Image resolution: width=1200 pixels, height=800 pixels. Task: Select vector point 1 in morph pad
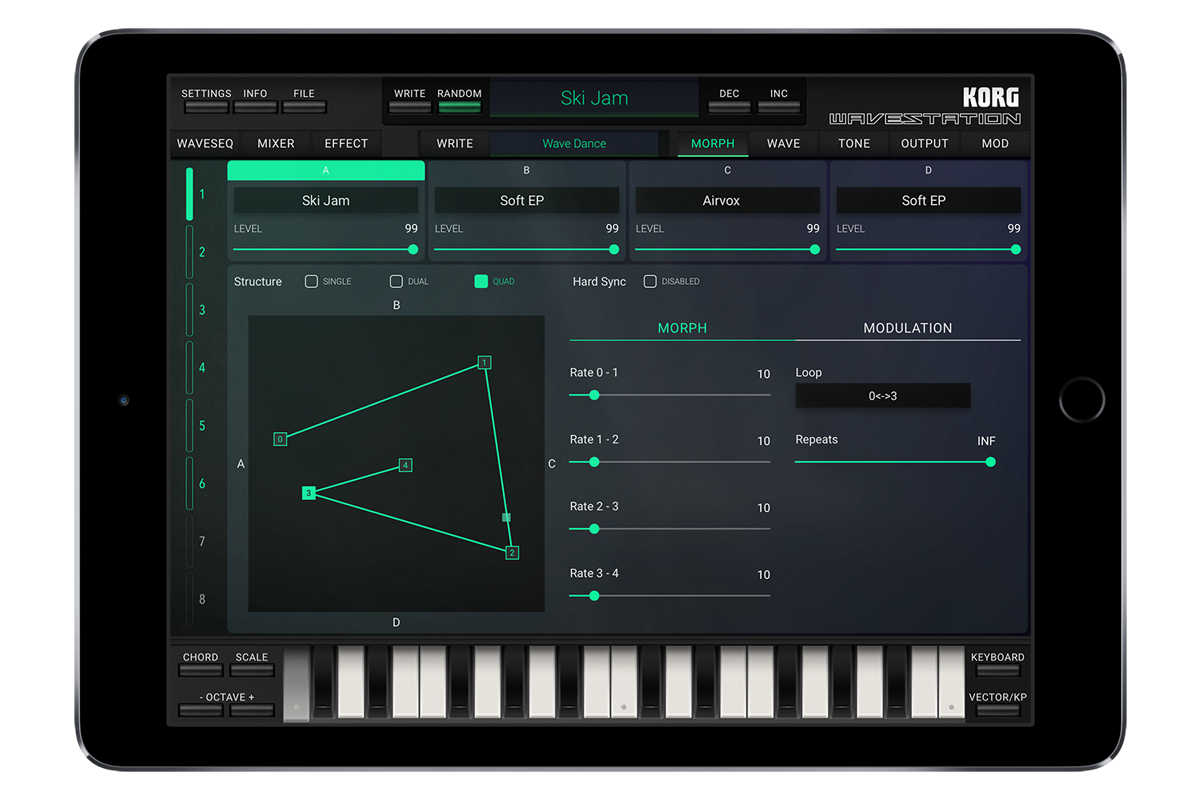tap(484, 362)
